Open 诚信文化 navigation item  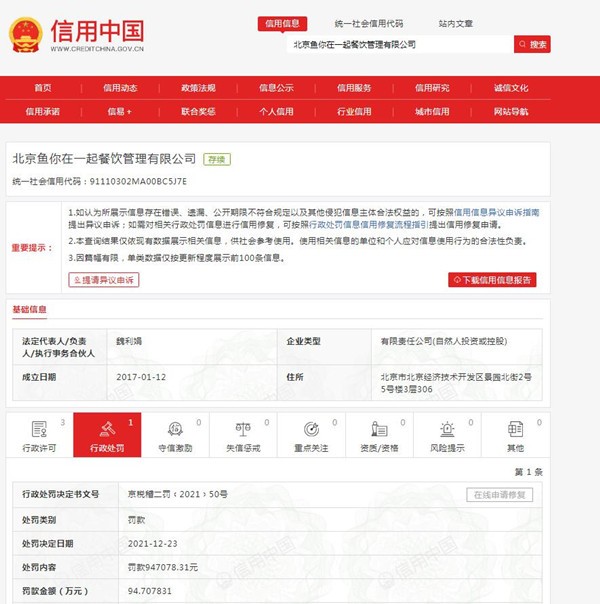click(511, 88)
